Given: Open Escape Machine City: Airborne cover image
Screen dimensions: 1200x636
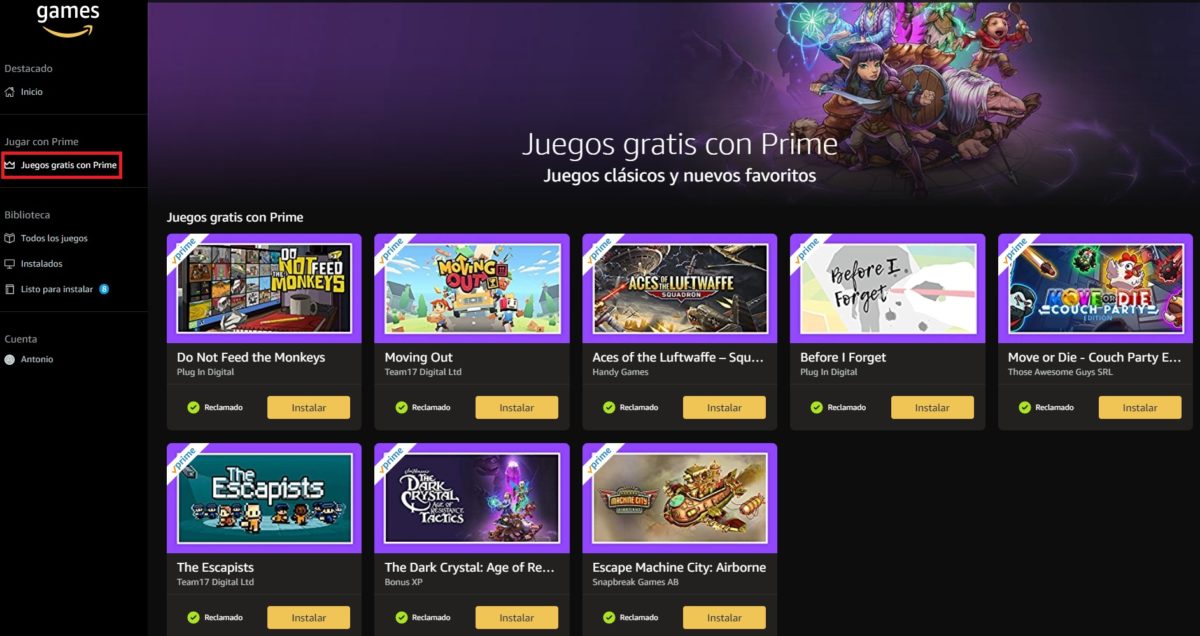Looking at the screenshot, I should coord(680,497).
